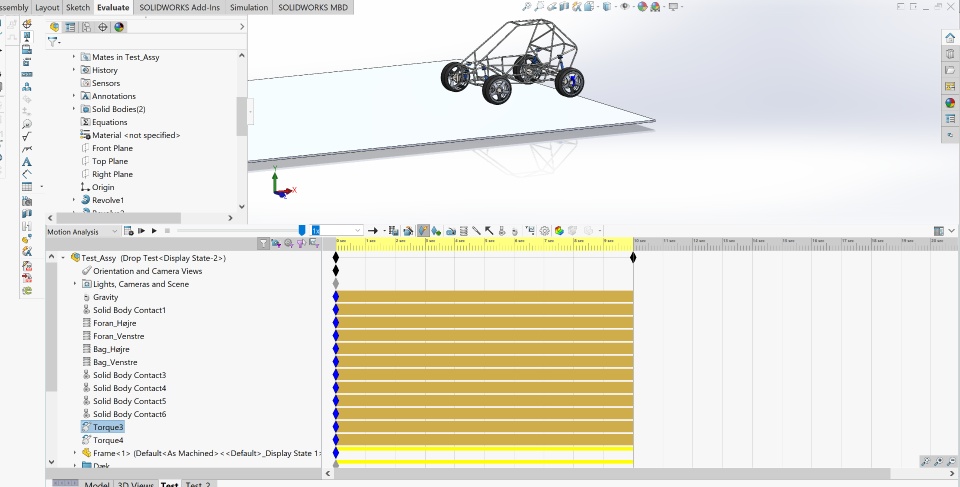Move the playback time slider handle
The image size is (960, 487).
[x=302, y=230]
